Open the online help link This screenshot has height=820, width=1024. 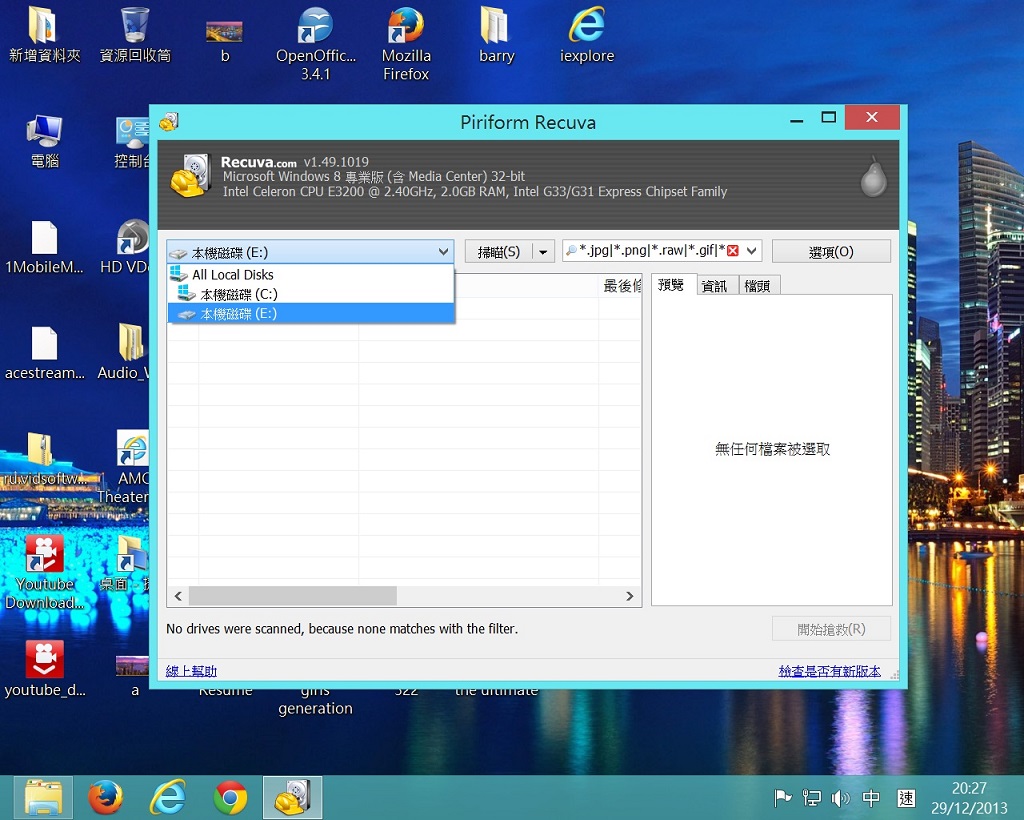[191, 671]
